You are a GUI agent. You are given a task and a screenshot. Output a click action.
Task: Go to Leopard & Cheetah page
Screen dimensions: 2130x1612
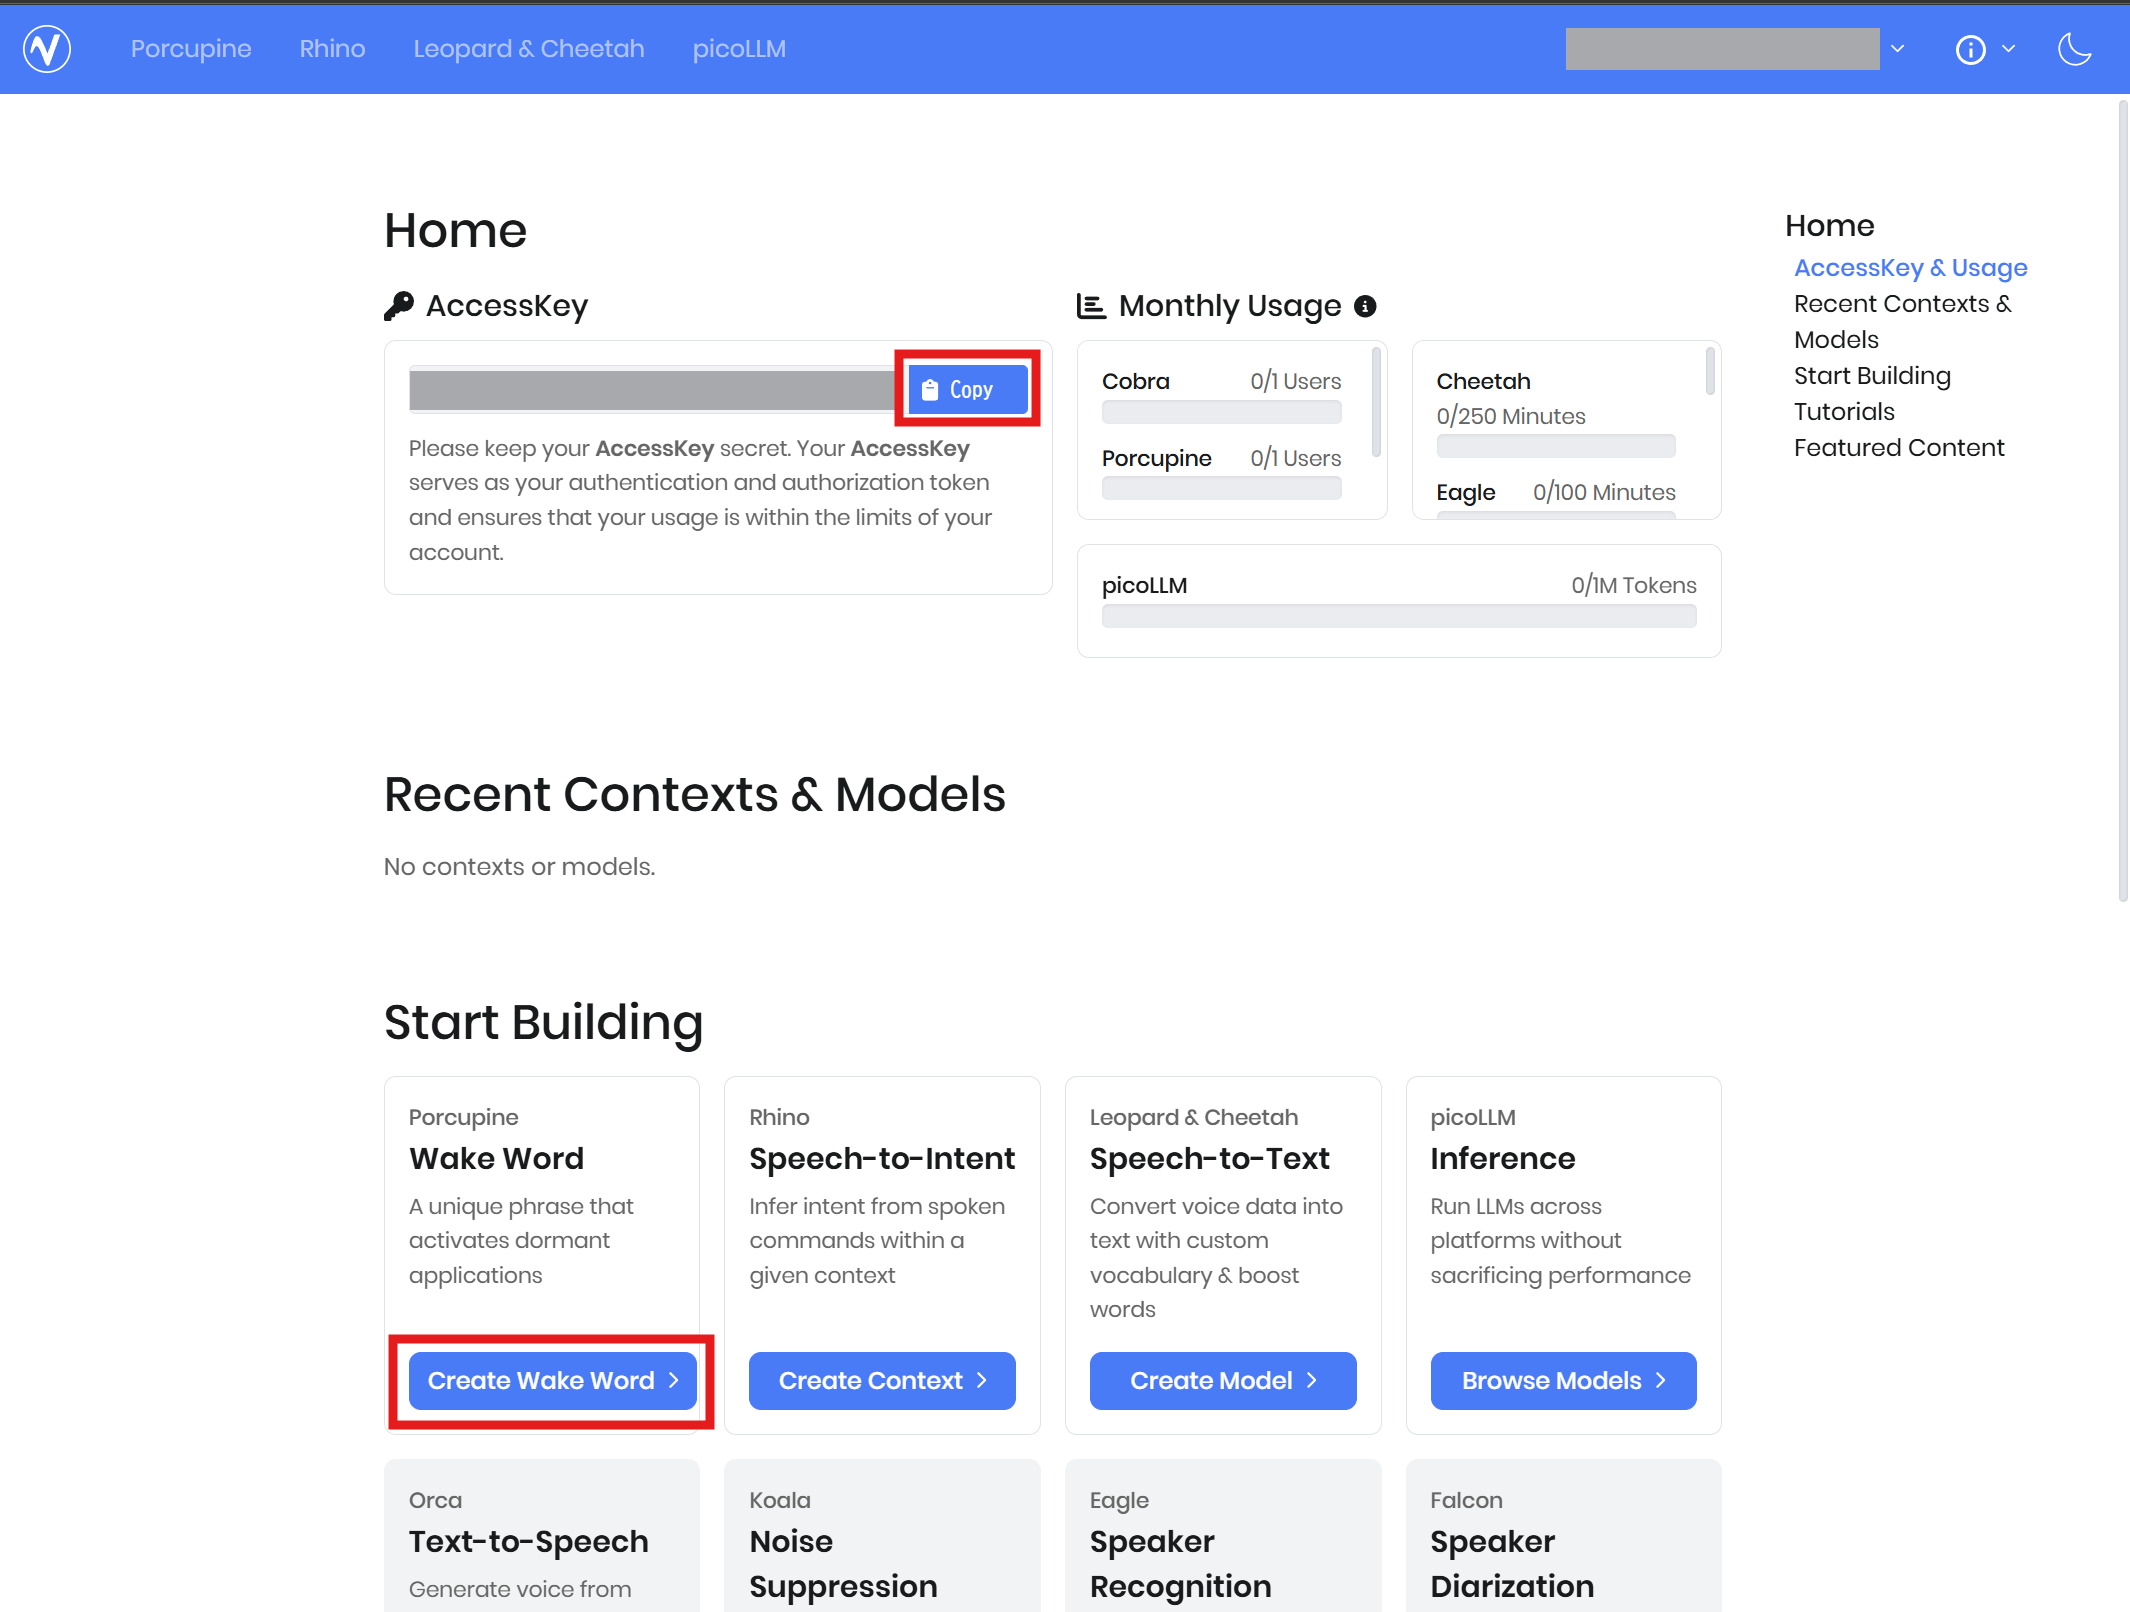click(528, 49)
